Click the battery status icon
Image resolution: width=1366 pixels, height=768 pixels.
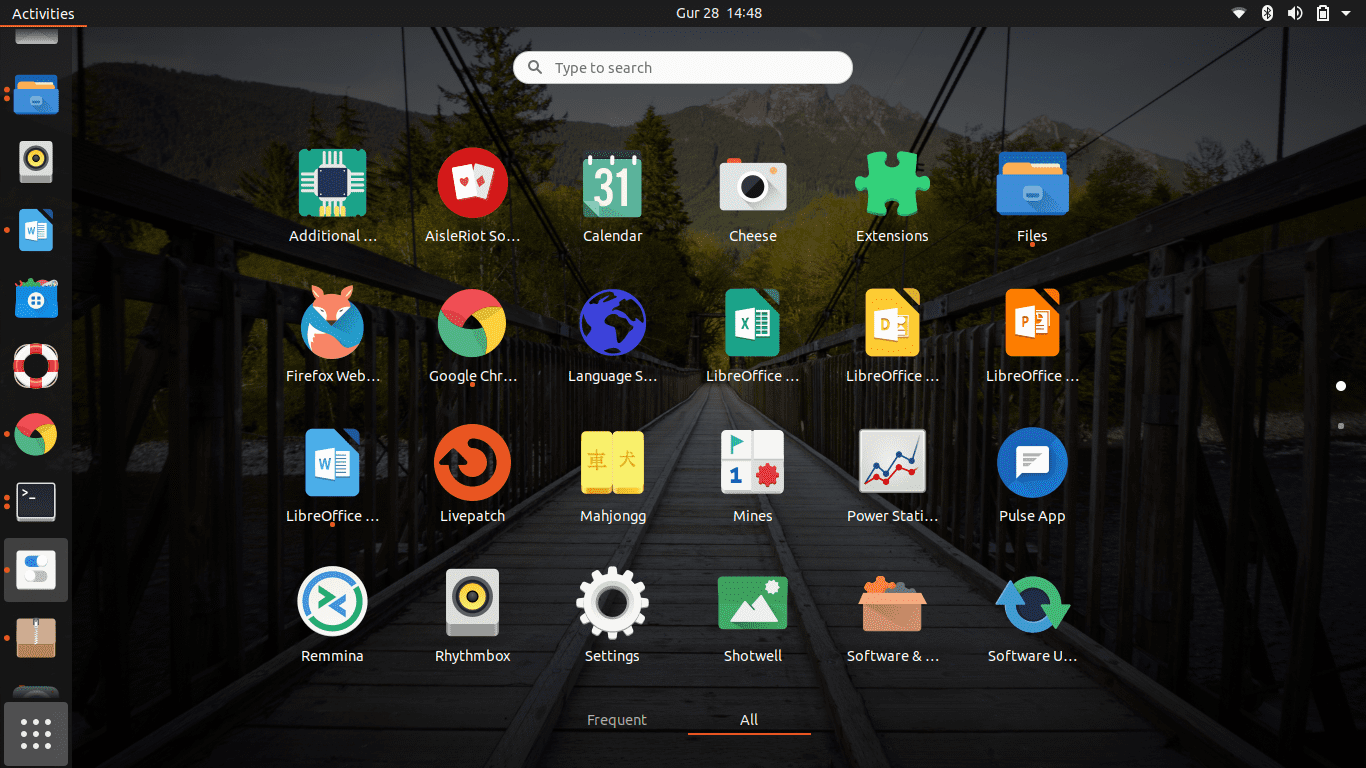click(x=1323, y=13)
